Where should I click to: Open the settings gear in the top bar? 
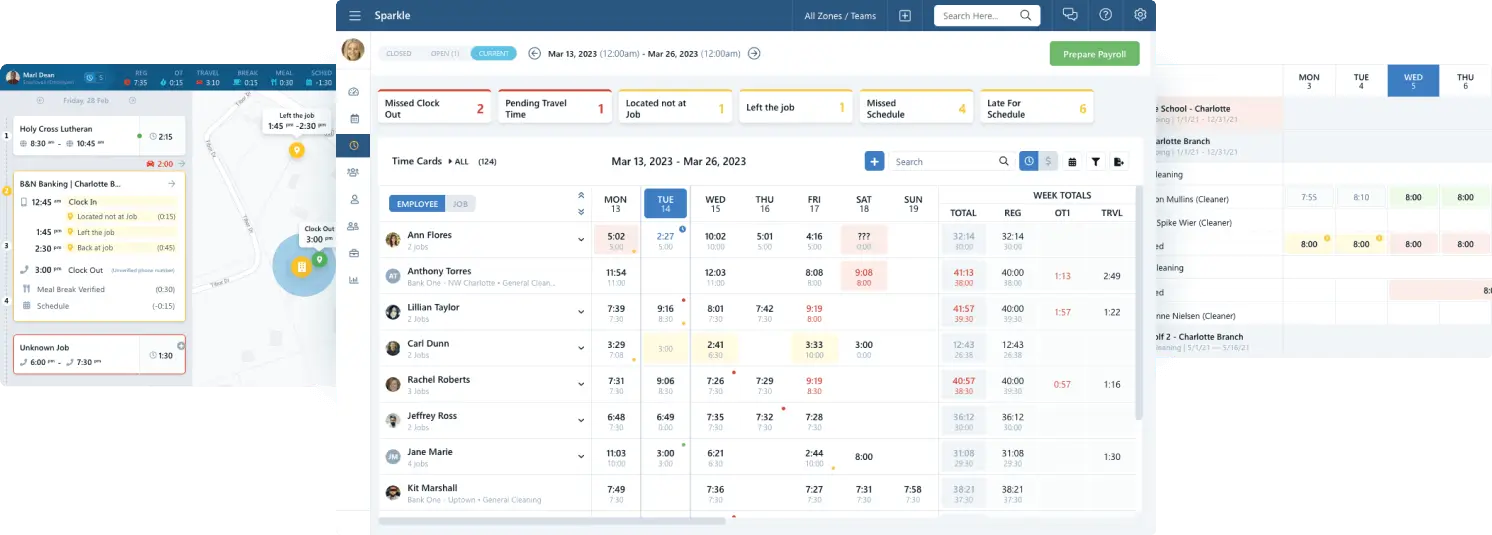tap(1140, 15)
